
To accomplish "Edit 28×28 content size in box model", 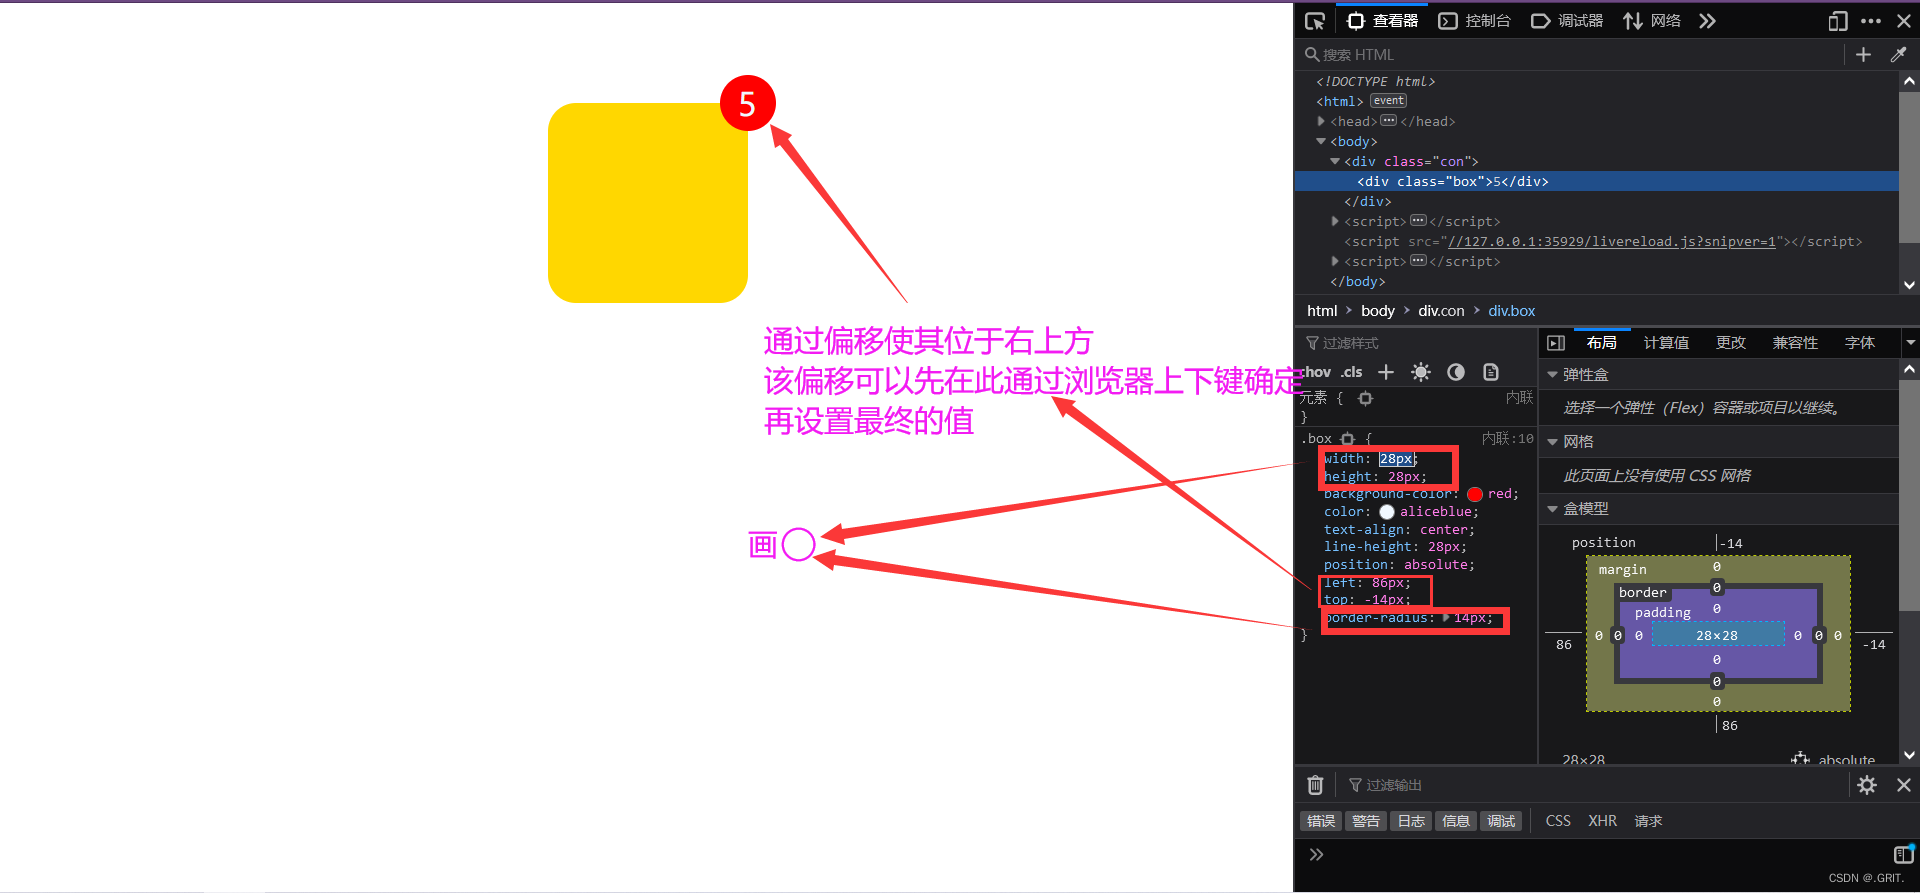I will [1717, 635].
